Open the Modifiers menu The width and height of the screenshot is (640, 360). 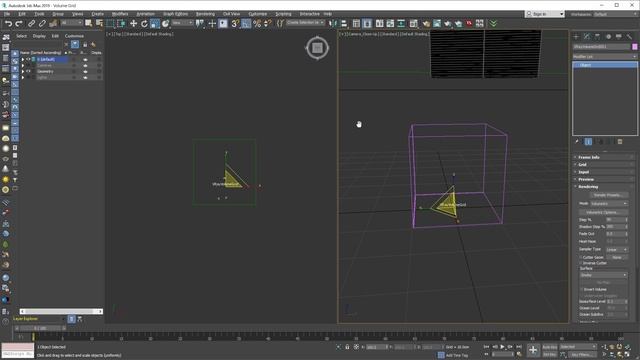point(120,14)
